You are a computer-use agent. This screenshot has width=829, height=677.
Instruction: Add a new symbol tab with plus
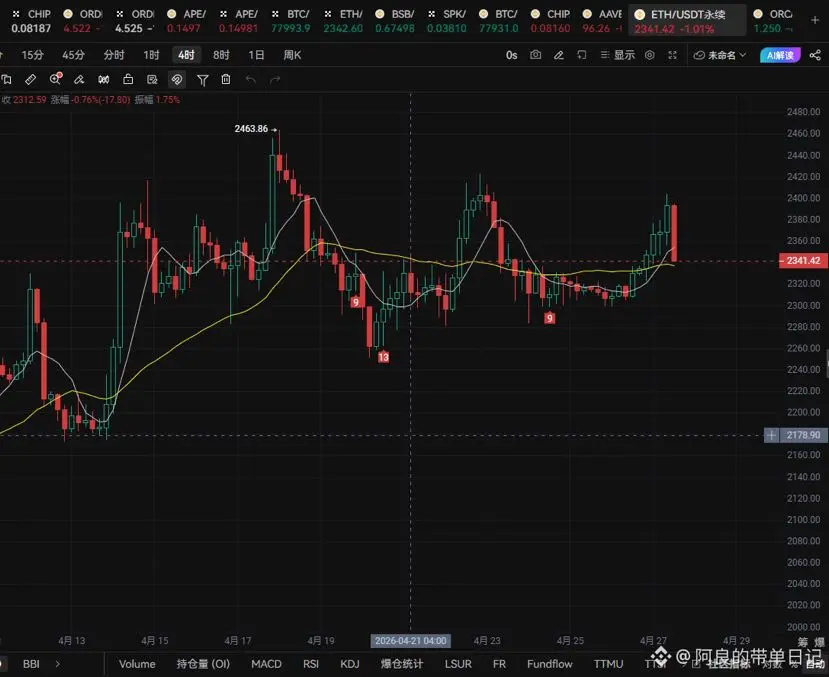click(815, 20)
